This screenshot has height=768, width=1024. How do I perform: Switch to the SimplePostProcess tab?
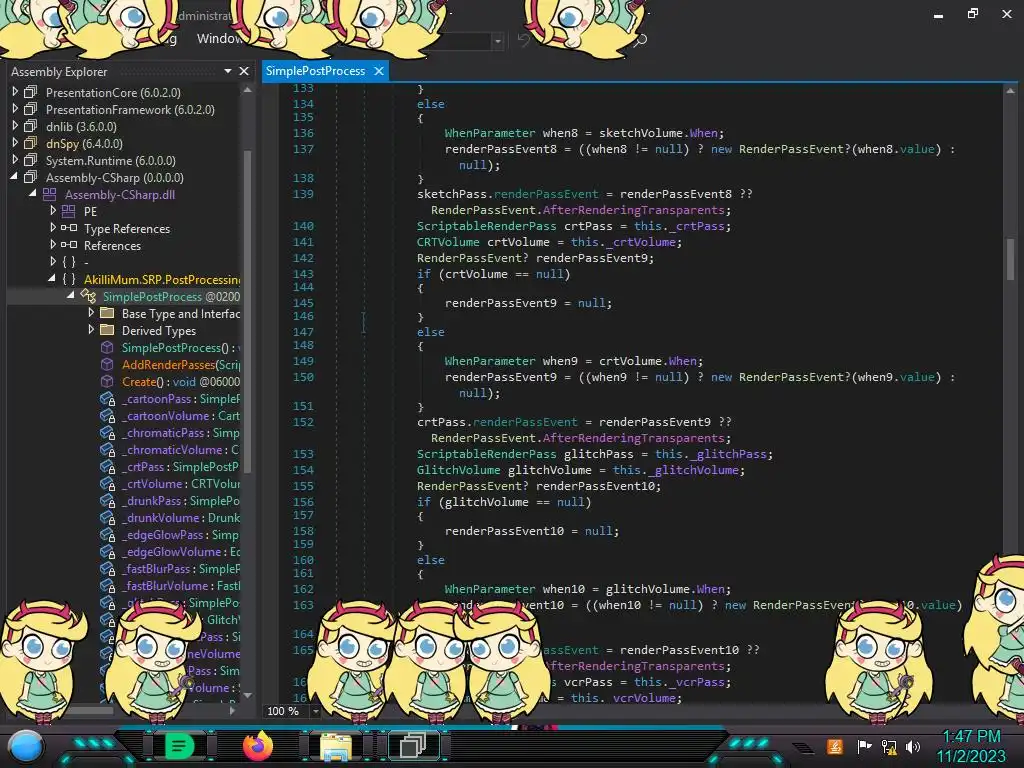pos(315,71)
